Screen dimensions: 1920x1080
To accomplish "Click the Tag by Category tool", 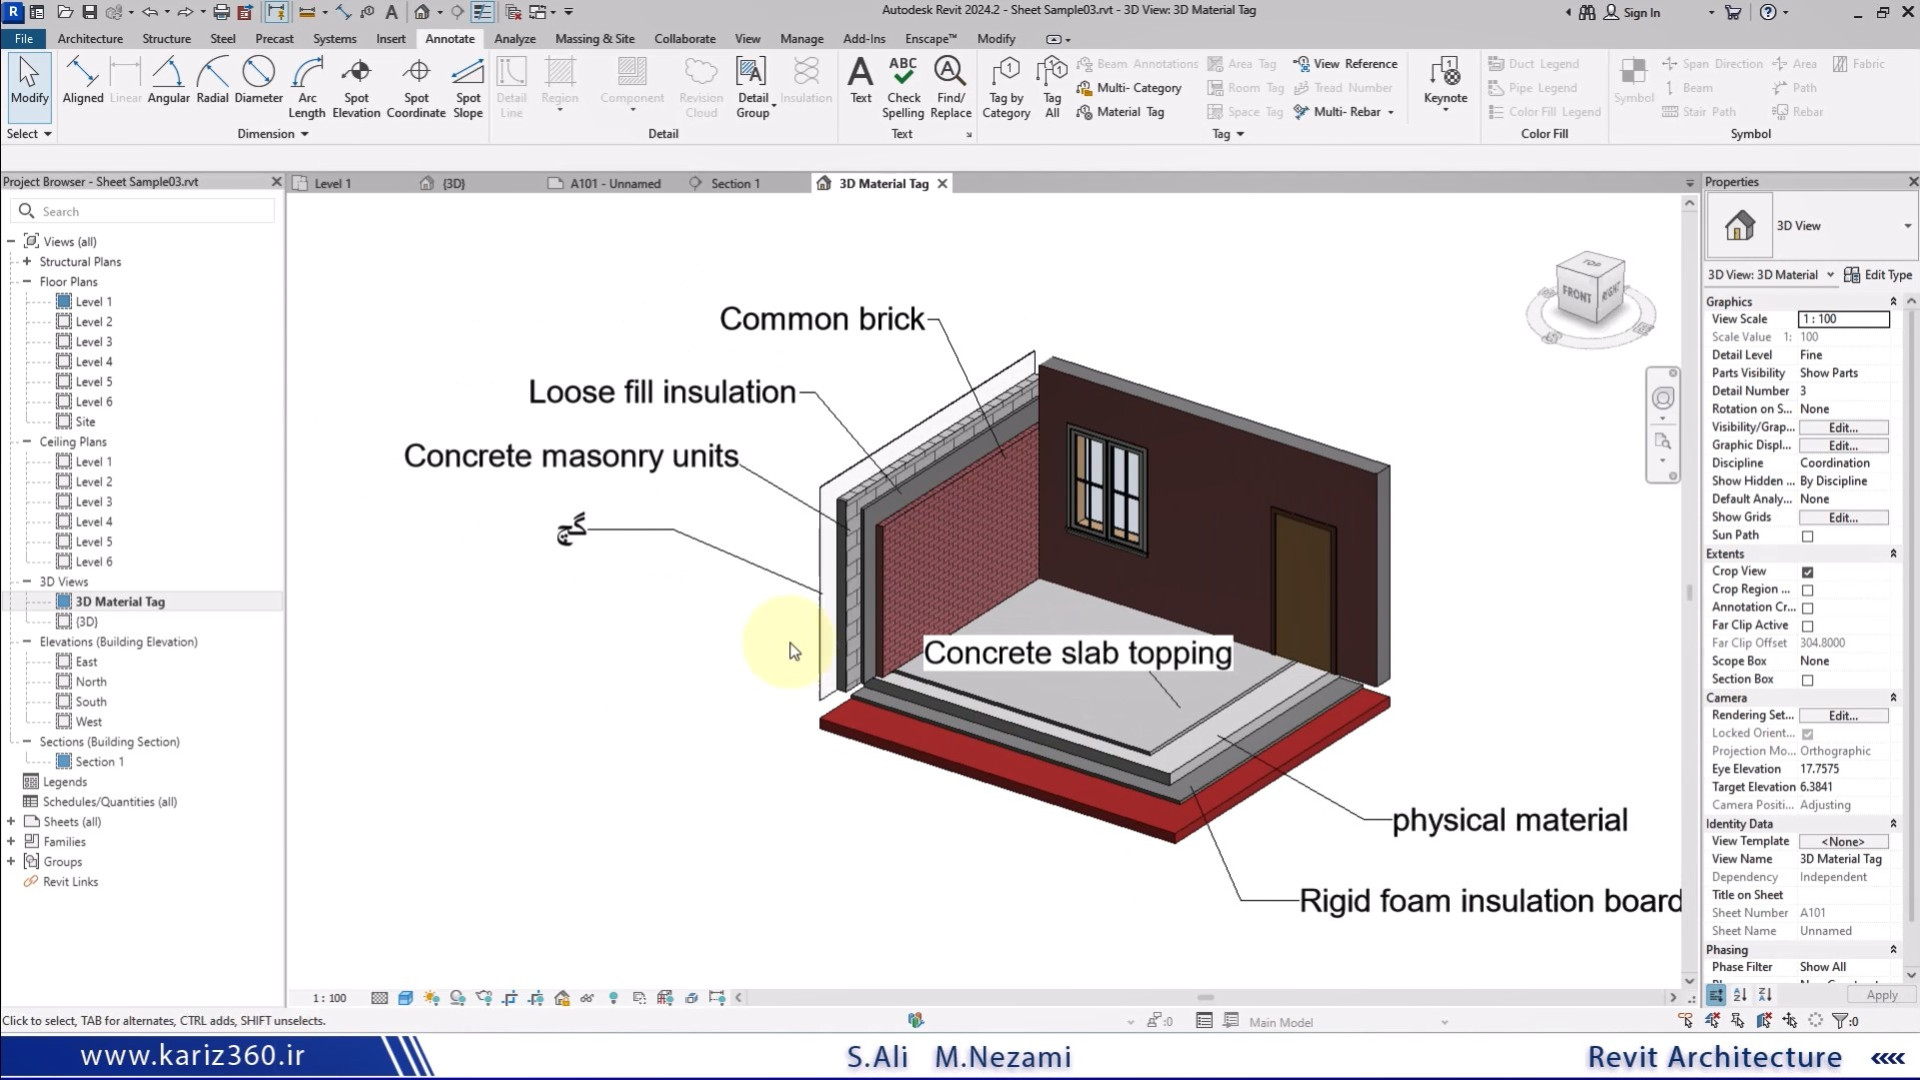I will (x=1006, y=87).
